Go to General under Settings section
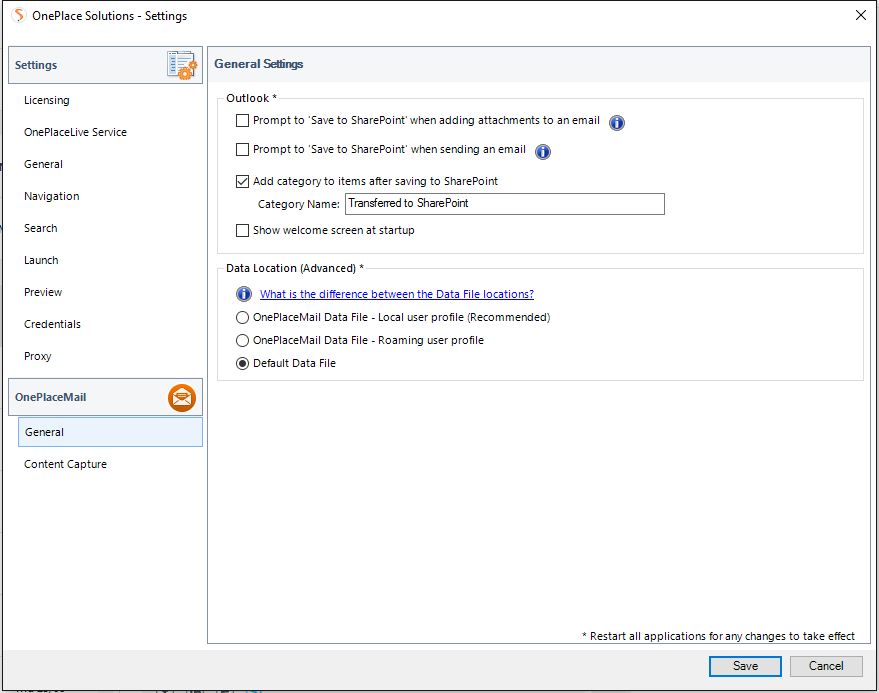 coord(43,164)
